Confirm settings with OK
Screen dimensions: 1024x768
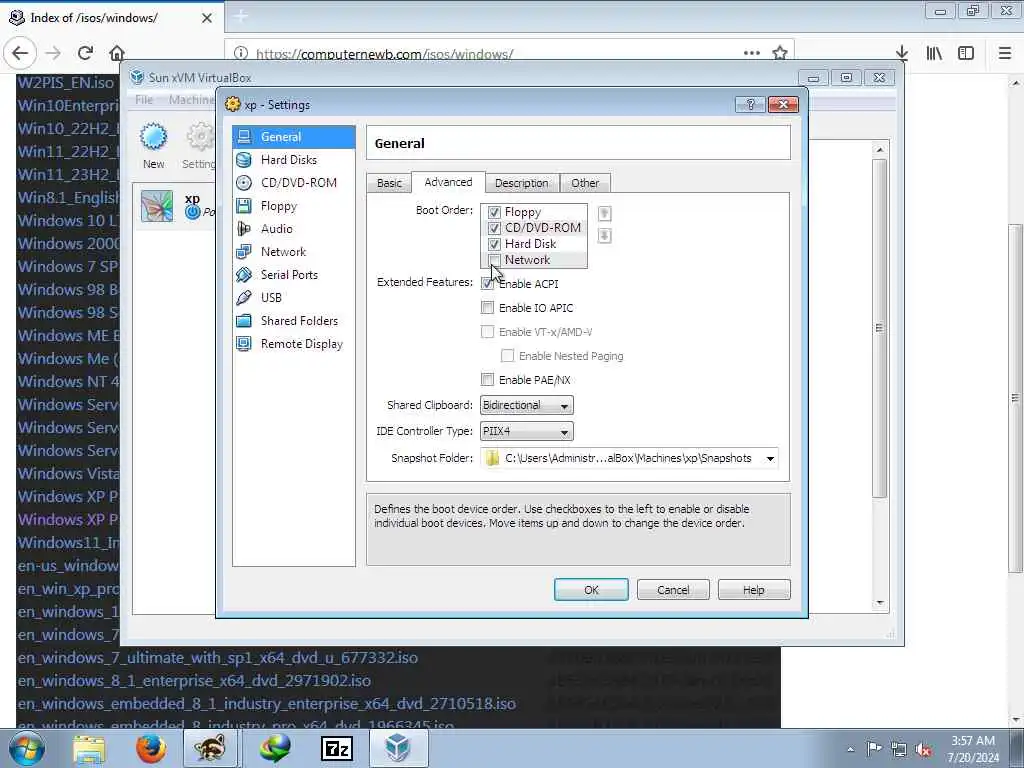click(591, 590)
